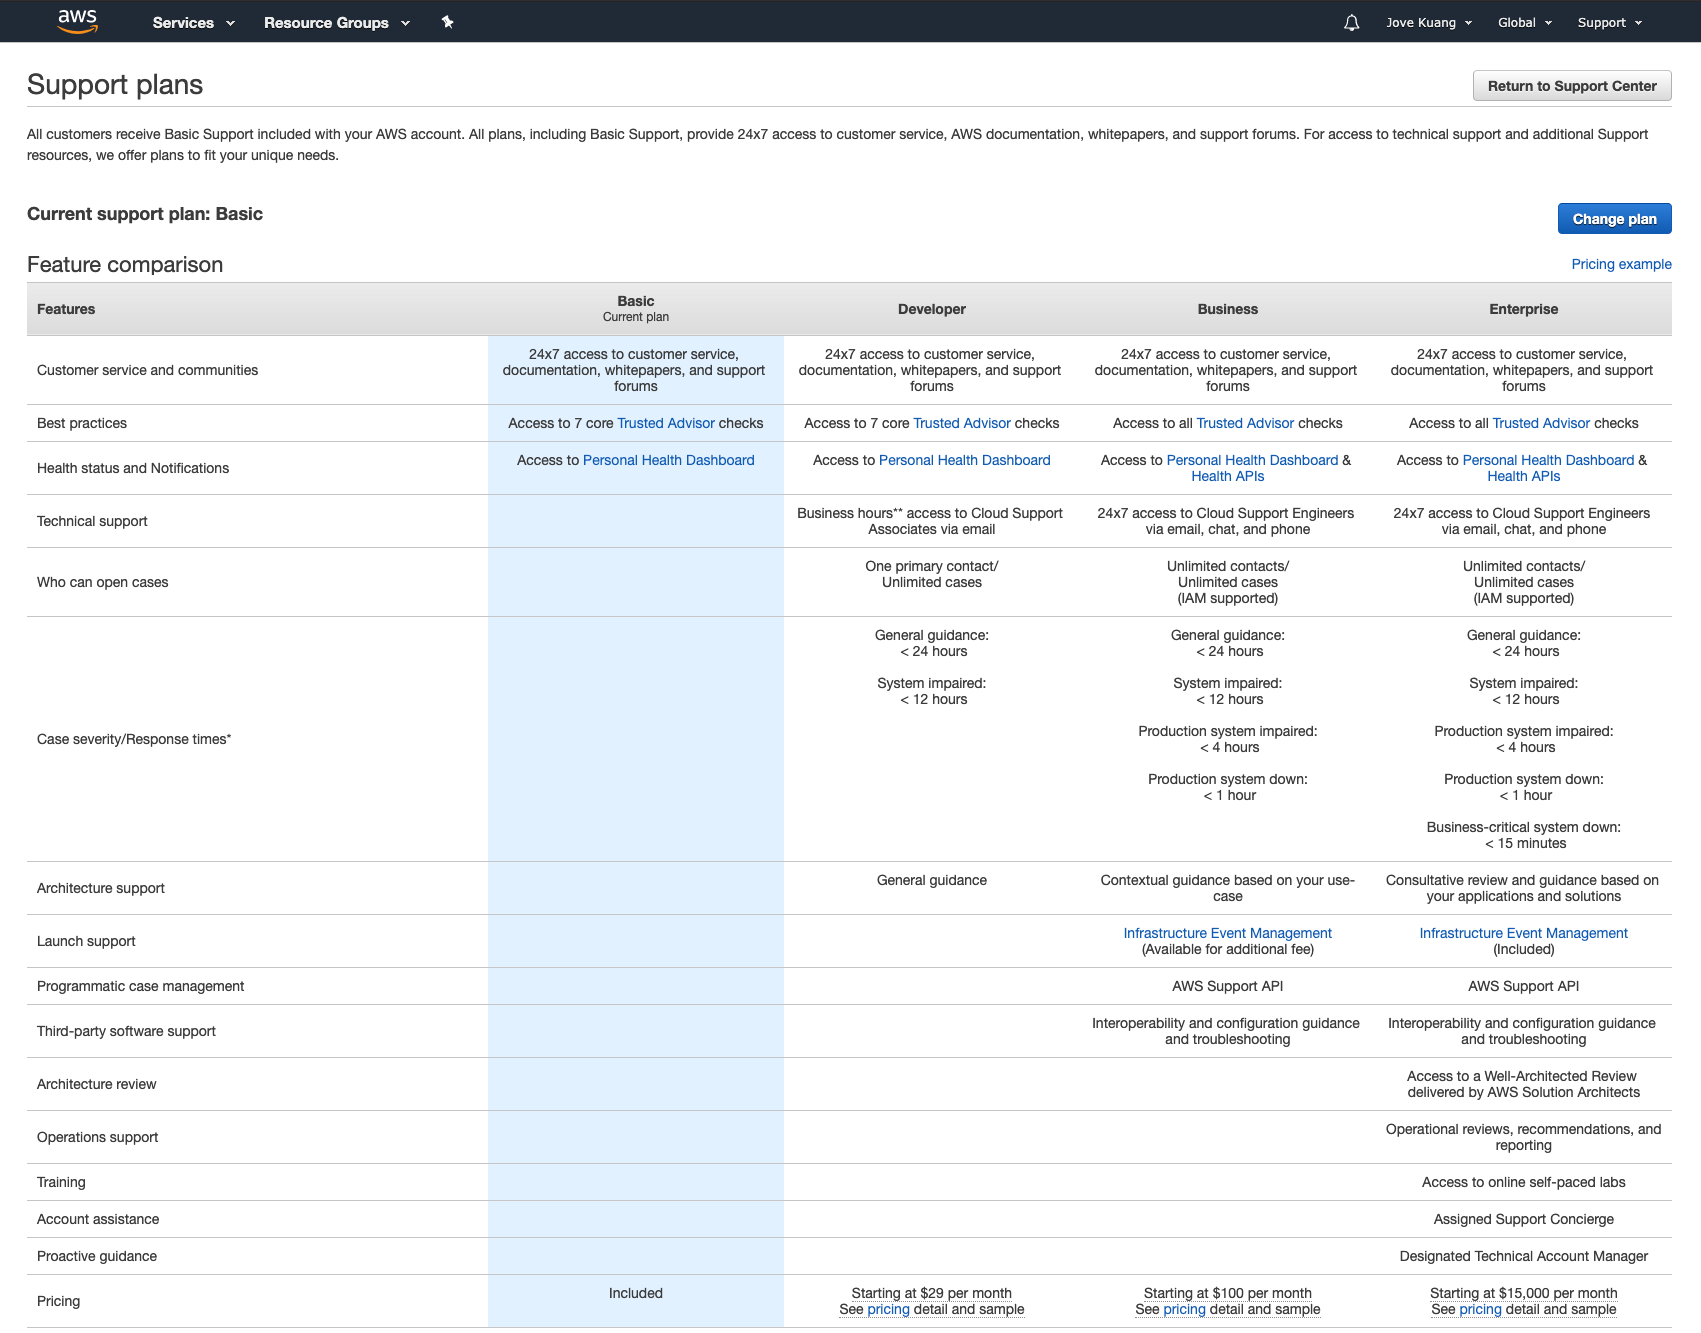Viewport: 1701px width, 1333px height.
Task: Click the Change plan button
Action: 1614,219
